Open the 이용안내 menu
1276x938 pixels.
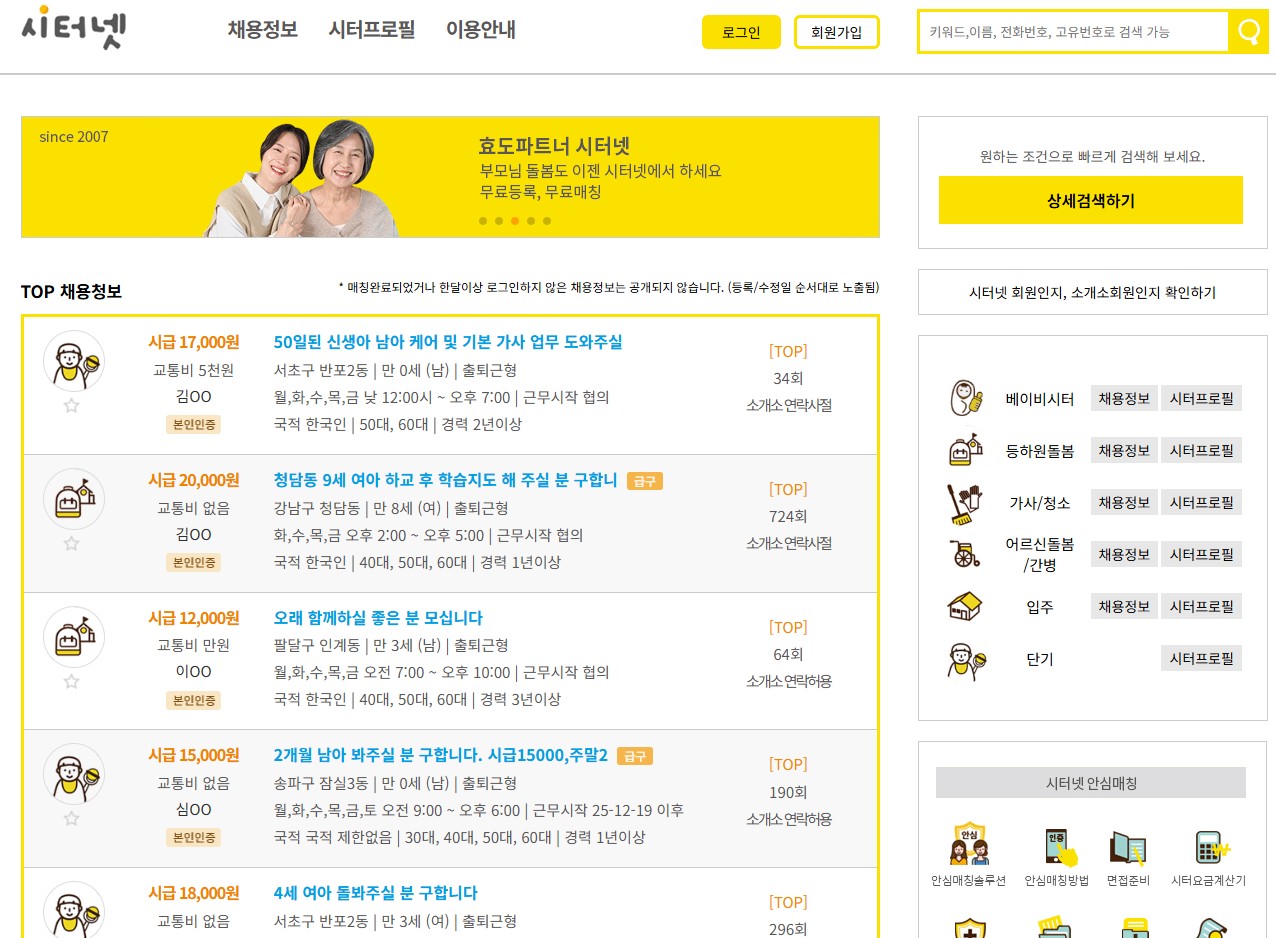pyautogui.click(x=481, y=31)
